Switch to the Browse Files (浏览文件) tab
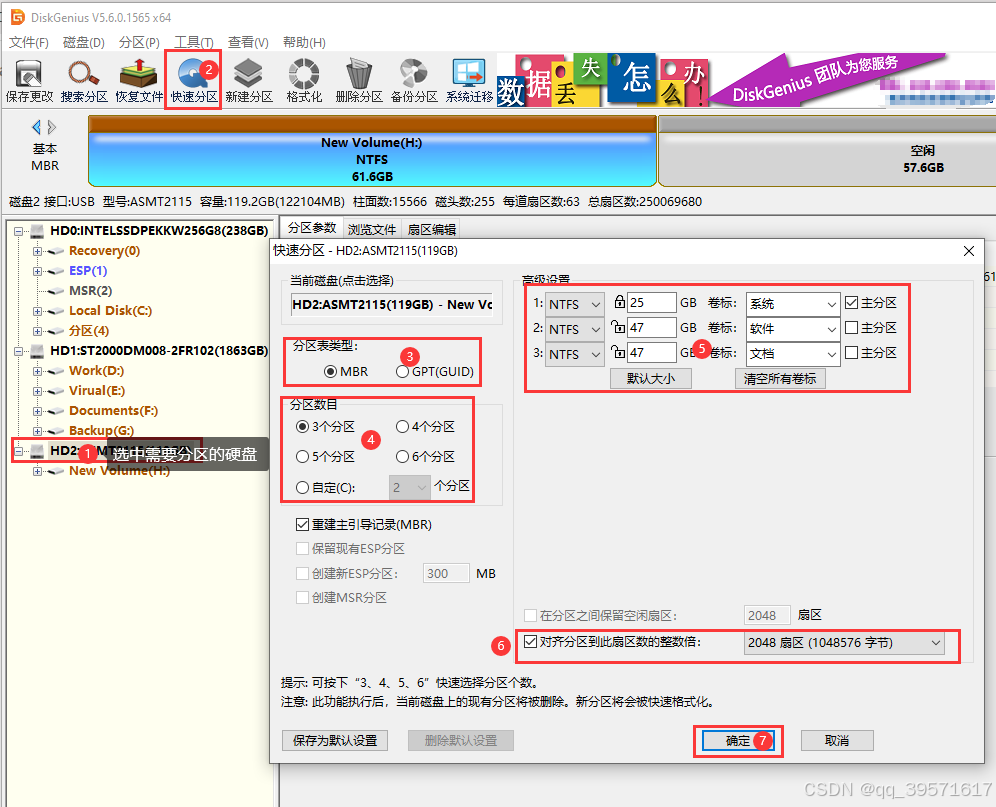The image size is (996, 807). click(372, 229)
